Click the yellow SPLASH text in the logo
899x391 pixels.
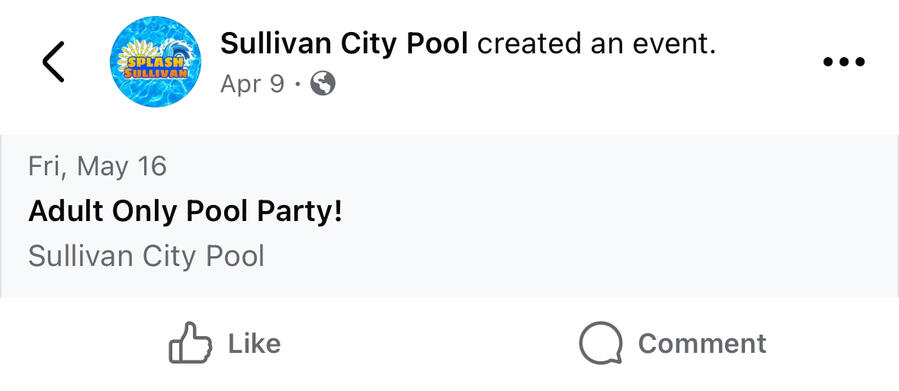(155, 61)
